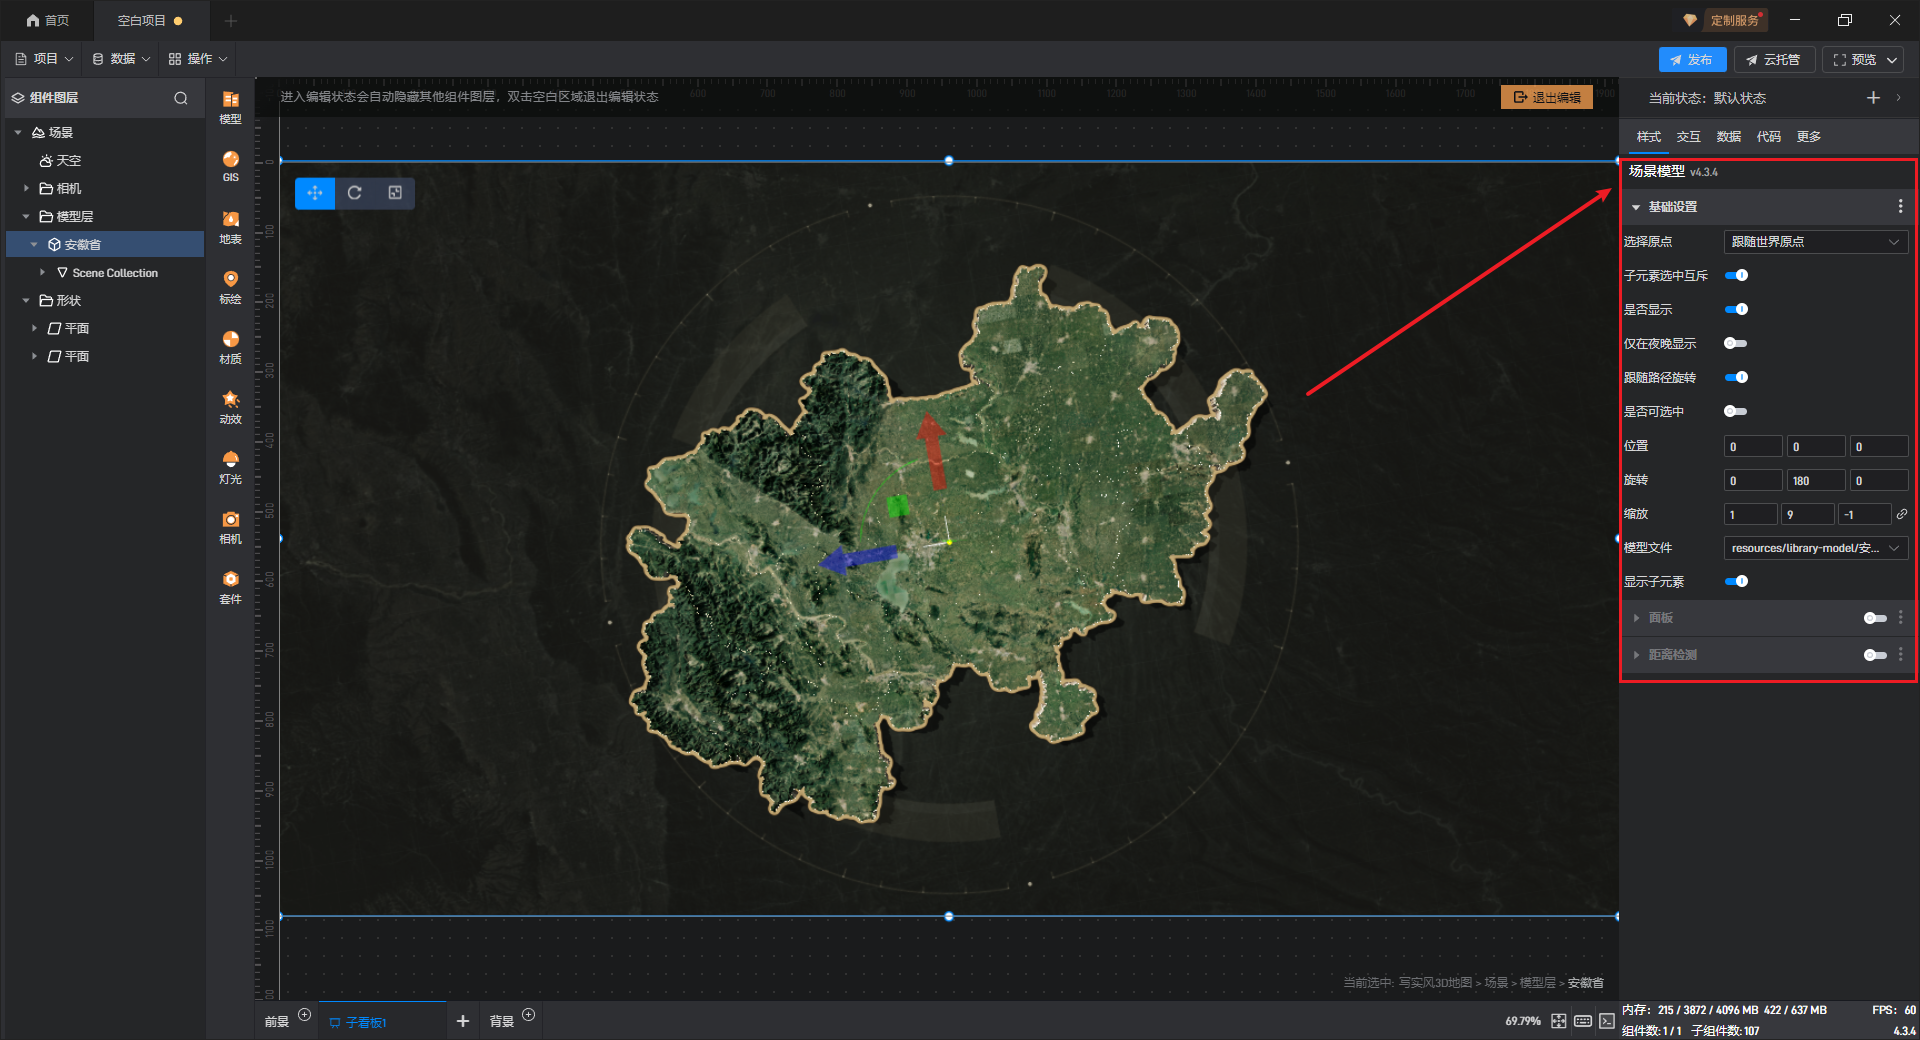
Task: Open the 动效 animation effects icon
Action: tap(230, 406)
